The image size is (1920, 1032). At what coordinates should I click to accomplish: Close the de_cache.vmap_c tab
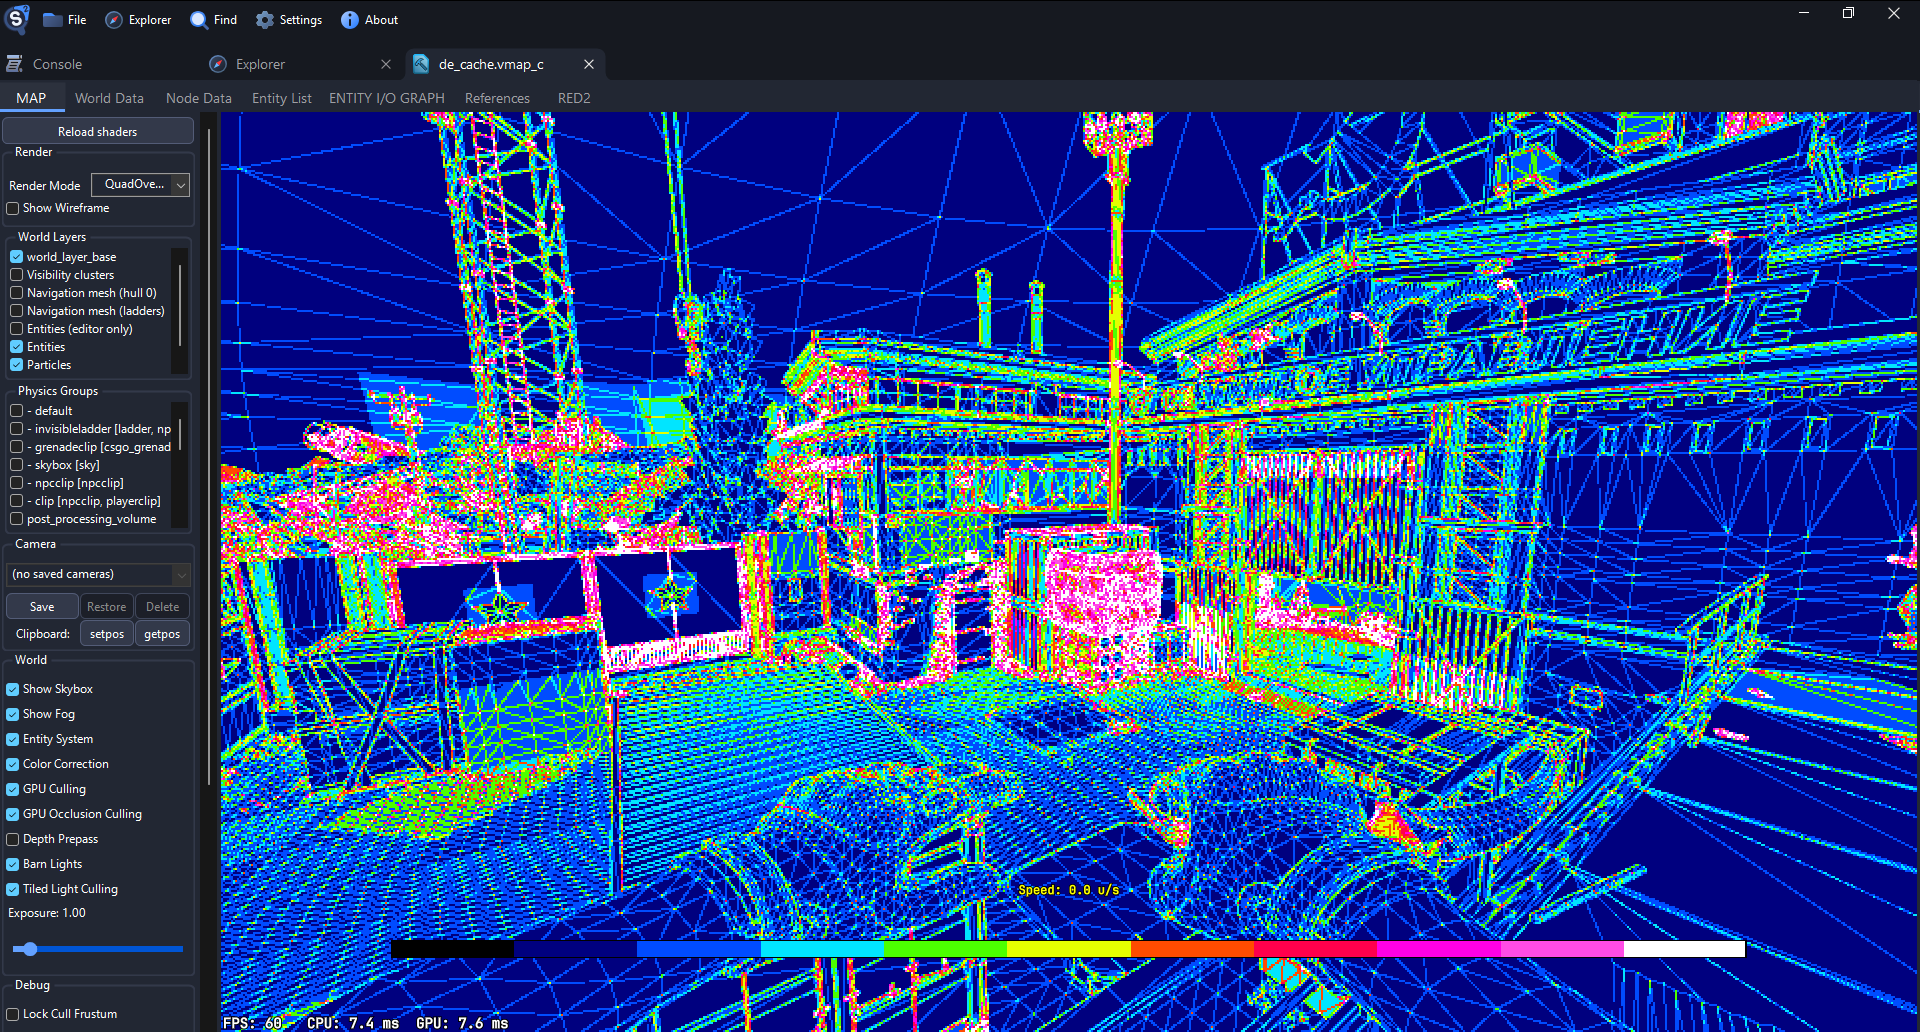pyautogui.click(x=589, y=64)
